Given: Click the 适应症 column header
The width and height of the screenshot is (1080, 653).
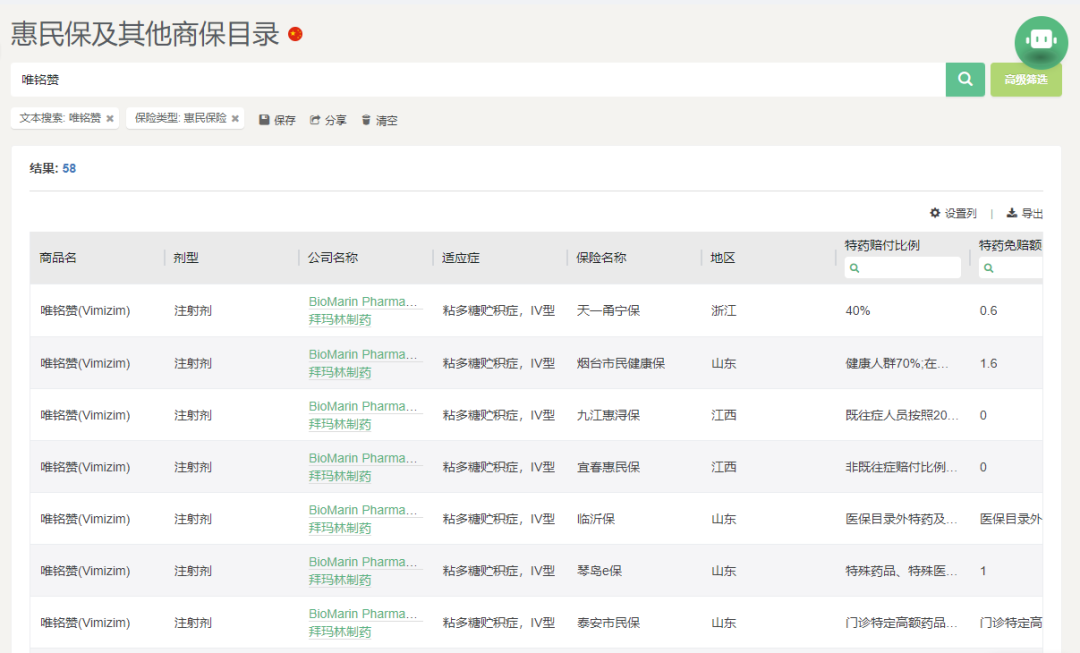Looking at the screenshot, I should 461,258.
